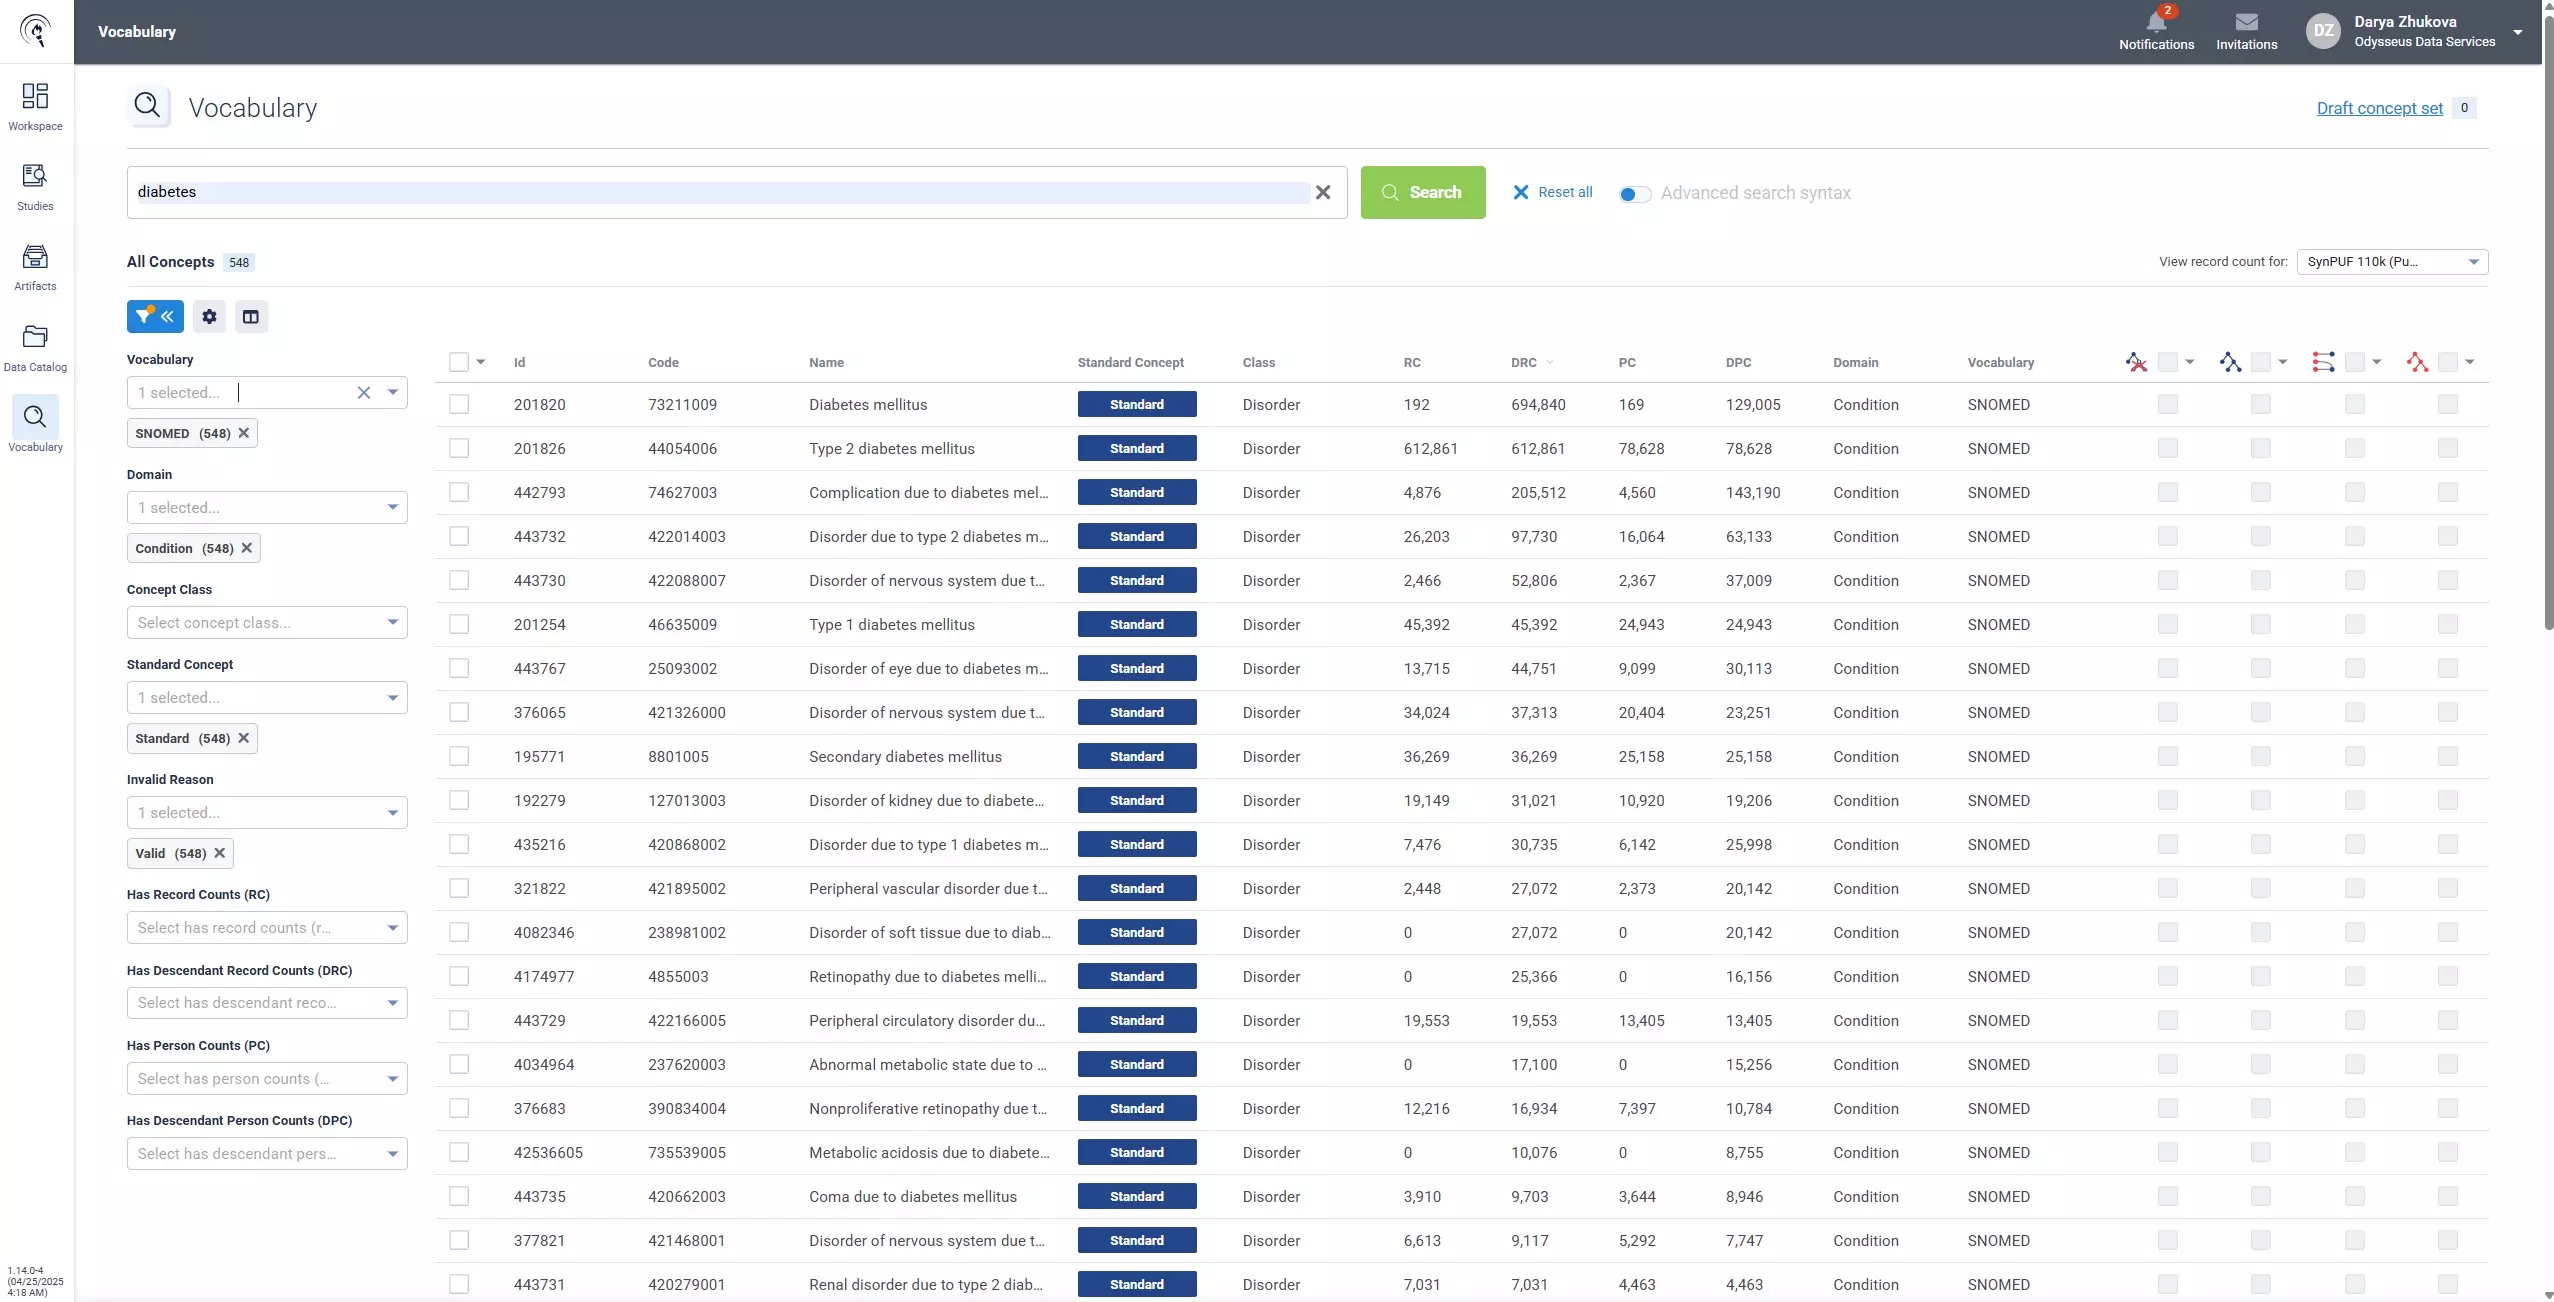Open the Notifications bell
Screen dimensions: 2554x1302
tap(2156, 31)
